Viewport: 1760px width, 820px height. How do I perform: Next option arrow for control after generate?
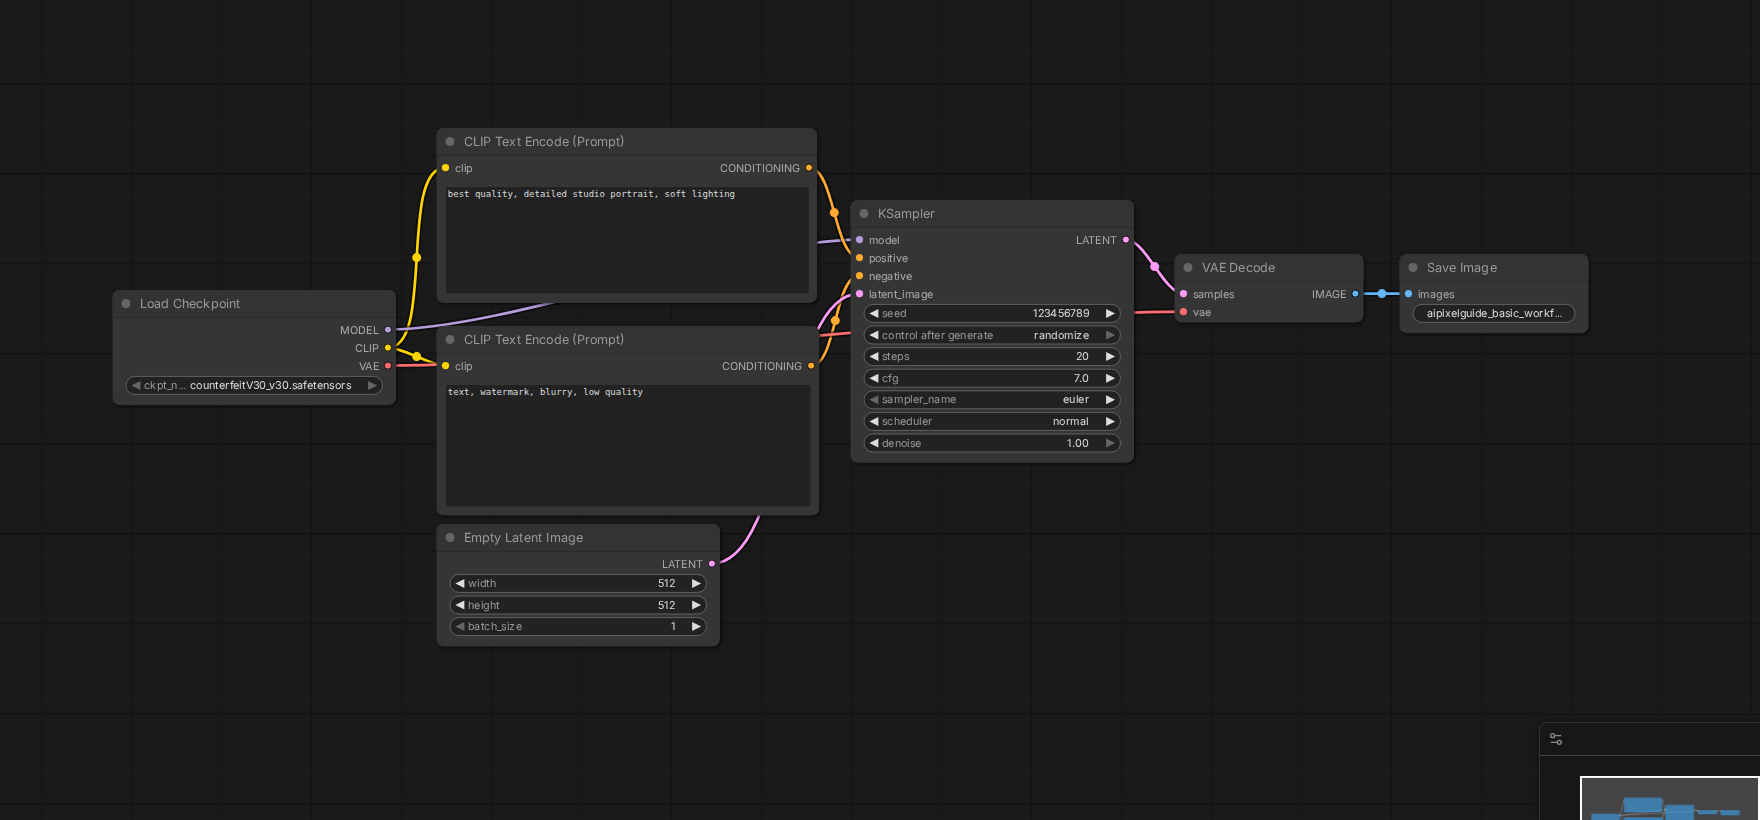click(1109, 335)
